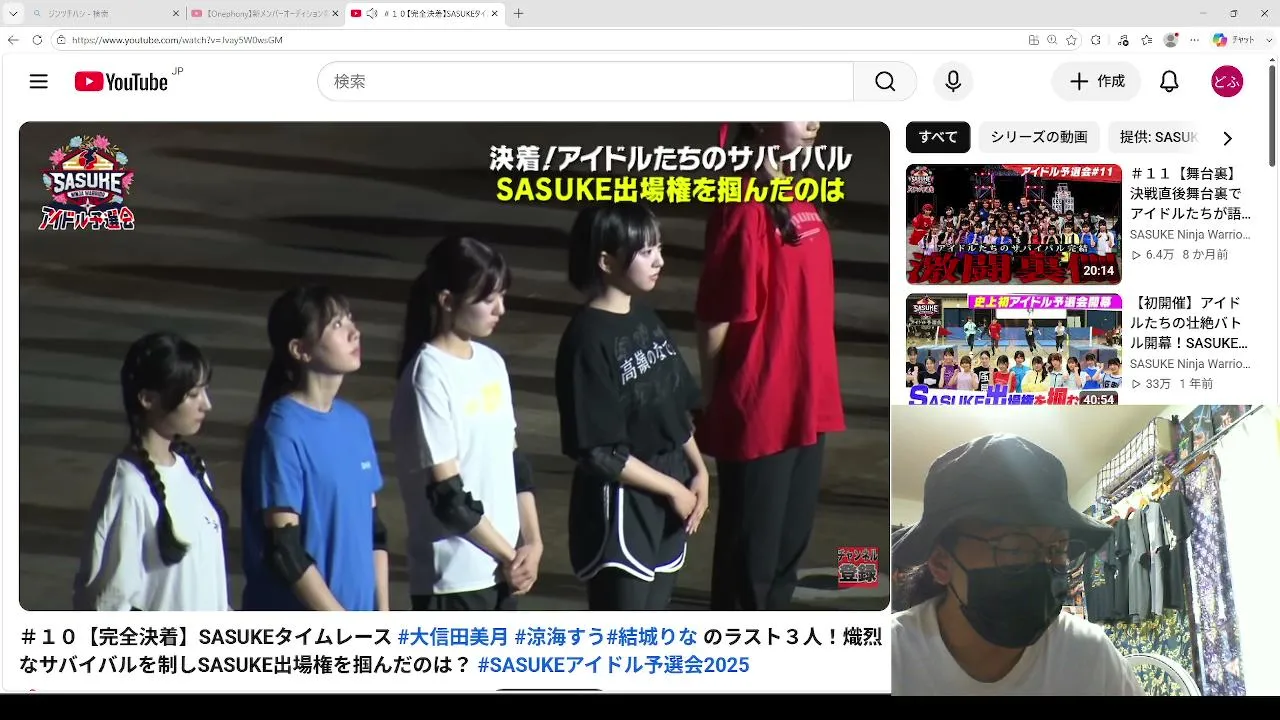Screen dimensions: 1280x720
Task: Open the ＃１１【舞台裏】 recommended video title
Action: [1190, 193]
